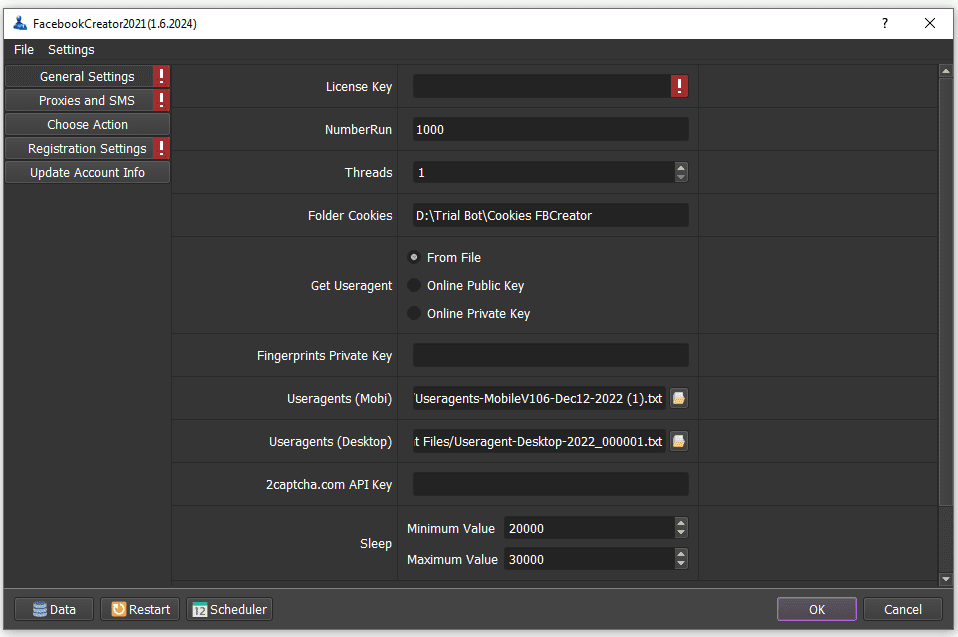Select Online Private Key radio button

[414, 313]
